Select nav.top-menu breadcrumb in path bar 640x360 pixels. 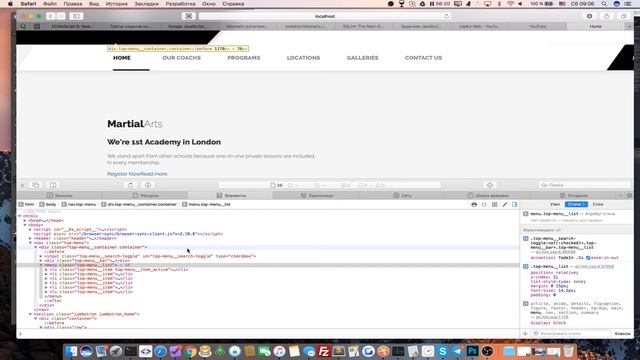tap(79, 204)
